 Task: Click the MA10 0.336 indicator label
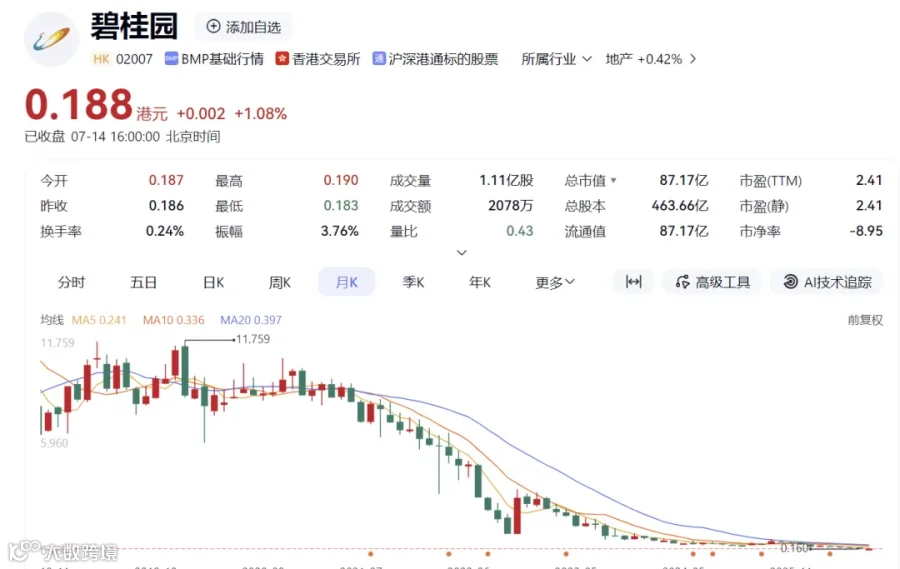click(173, 320)
